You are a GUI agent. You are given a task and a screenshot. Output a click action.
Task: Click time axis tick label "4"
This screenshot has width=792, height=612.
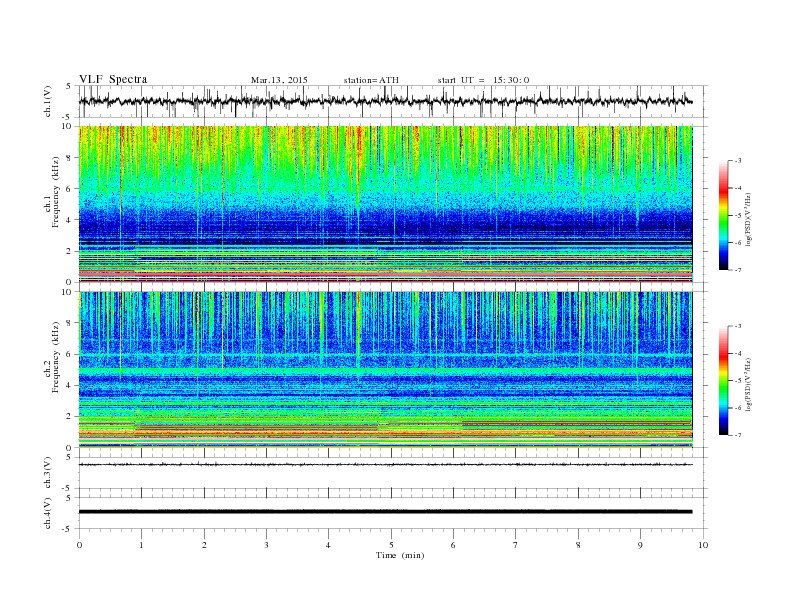click(328, 545)
